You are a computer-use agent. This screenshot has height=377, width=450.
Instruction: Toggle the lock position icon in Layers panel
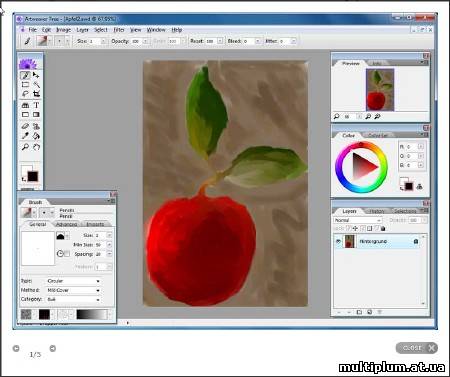[x=355, y=229]
